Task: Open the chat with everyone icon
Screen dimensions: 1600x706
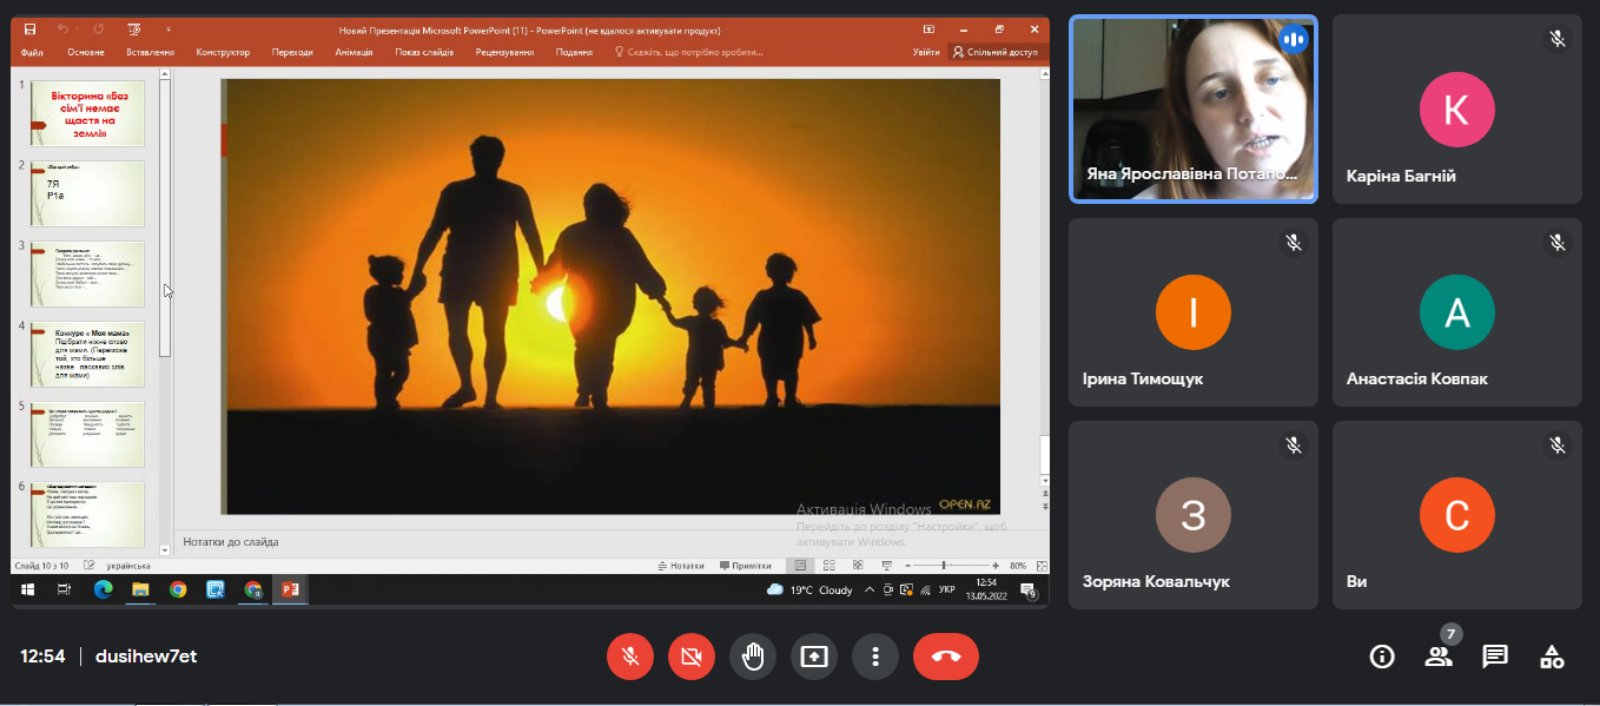Action: click(x=1495, y=657)
